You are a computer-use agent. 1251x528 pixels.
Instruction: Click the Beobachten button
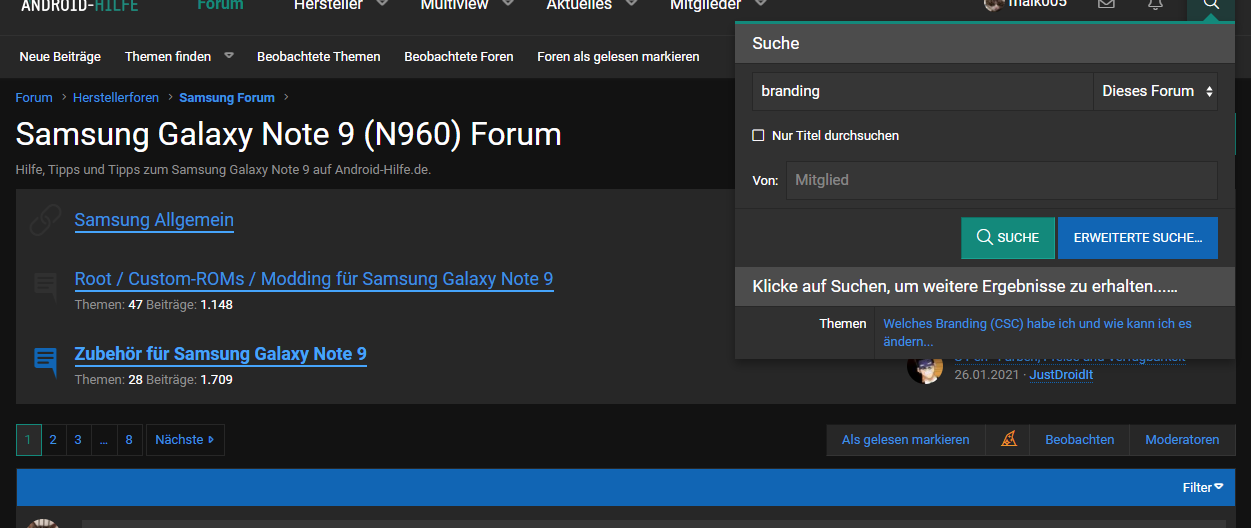pyautogui.click(x=1080, y=440)
